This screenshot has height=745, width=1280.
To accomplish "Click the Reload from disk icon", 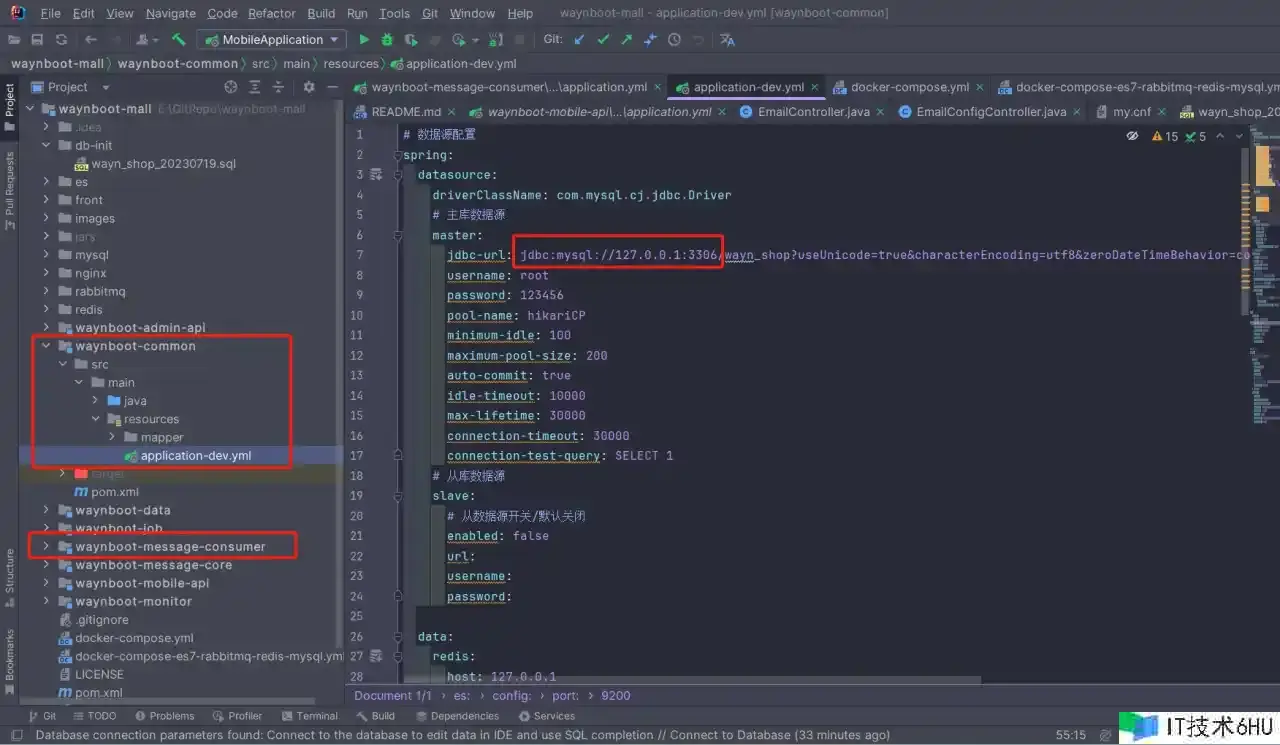I will point(62,40).
